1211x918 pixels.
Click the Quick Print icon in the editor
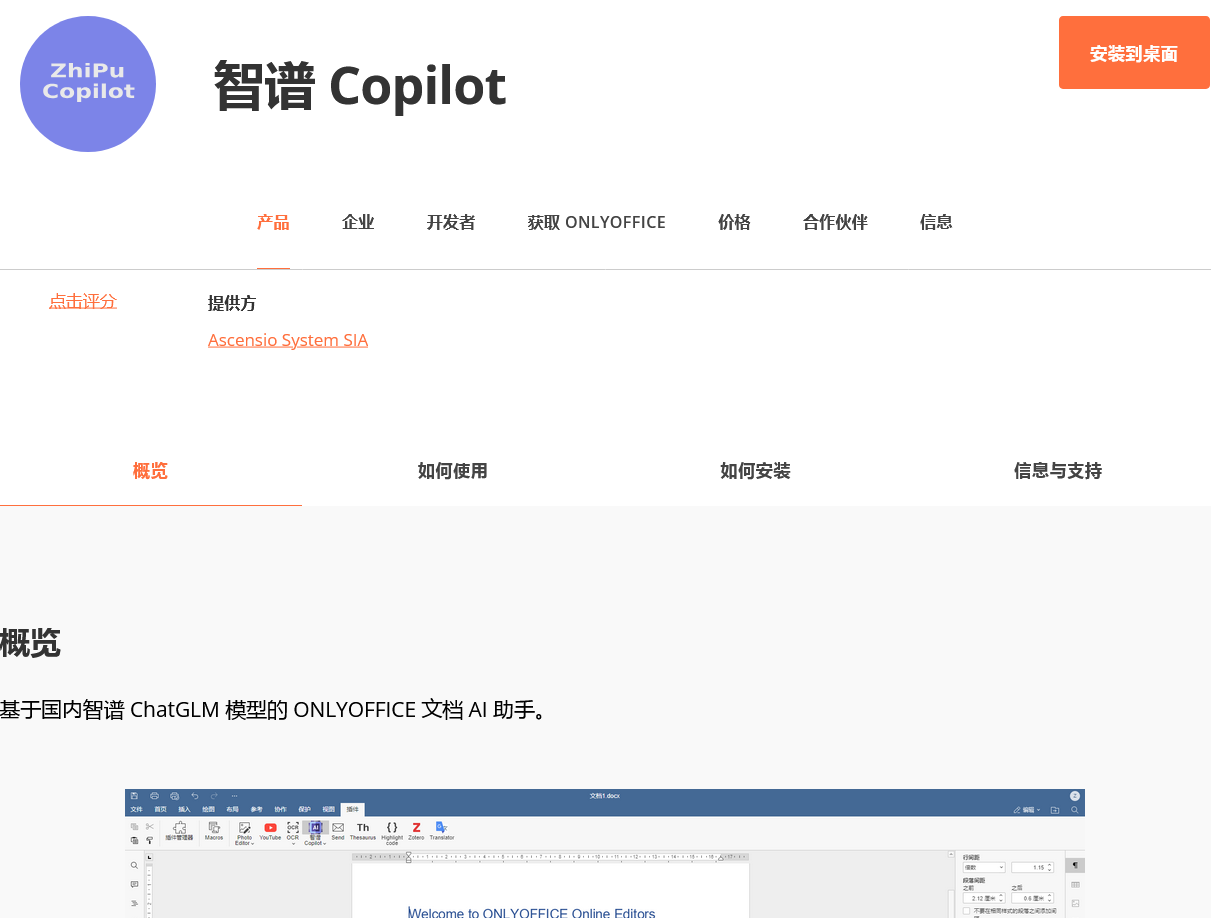click(175, 796)
